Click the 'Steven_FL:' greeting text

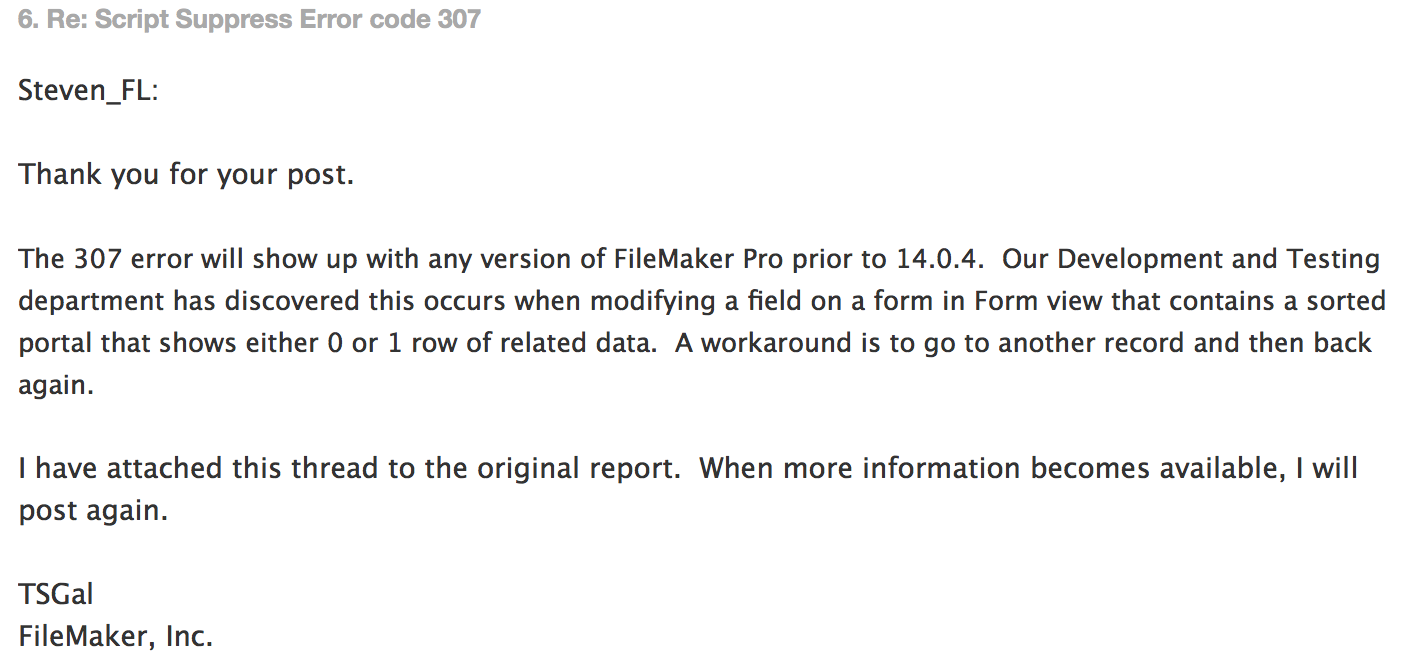(x=89, y=91)
